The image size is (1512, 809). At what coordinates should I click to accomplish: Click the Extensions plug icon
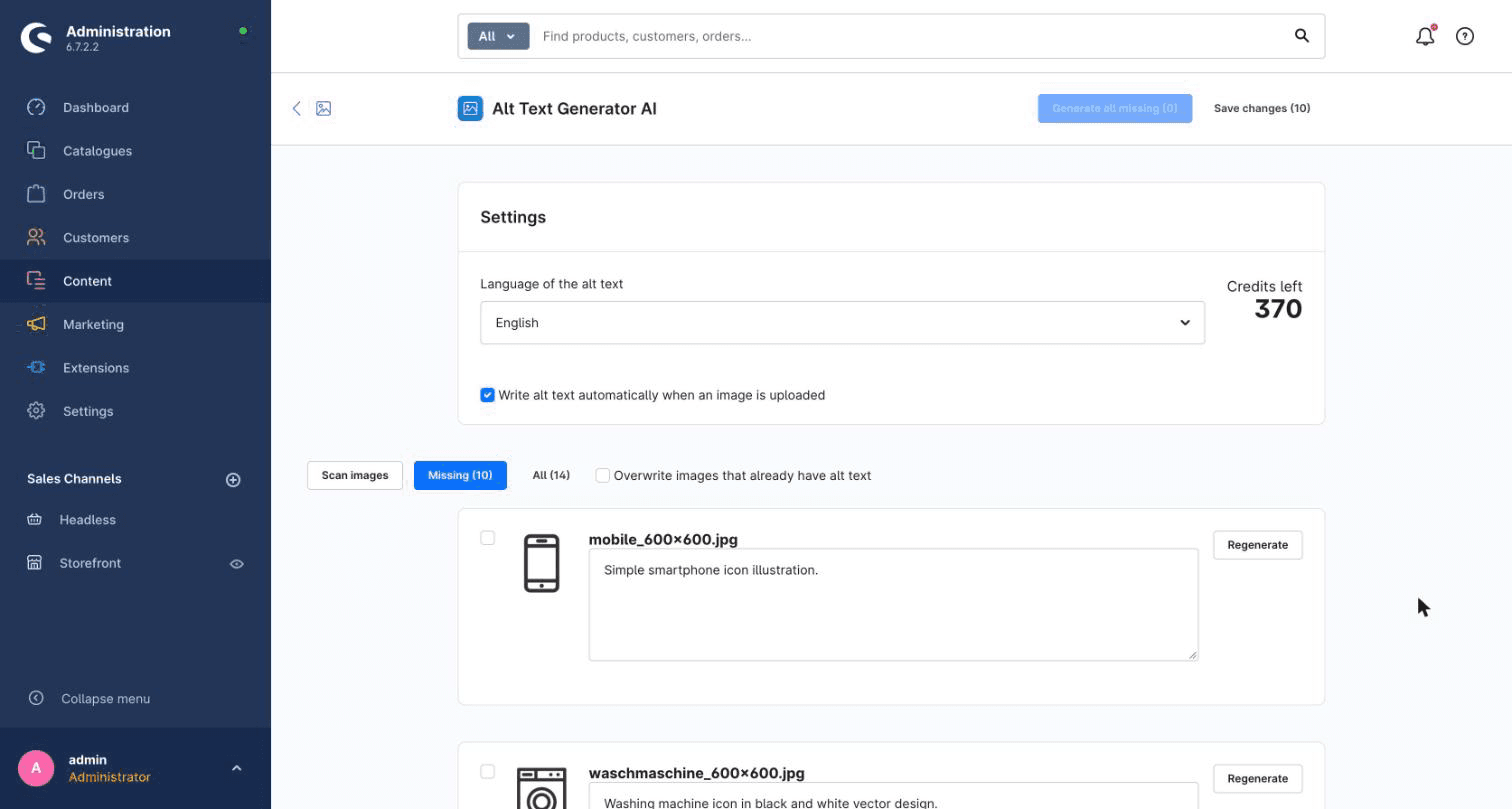click(x=36, y=367)
